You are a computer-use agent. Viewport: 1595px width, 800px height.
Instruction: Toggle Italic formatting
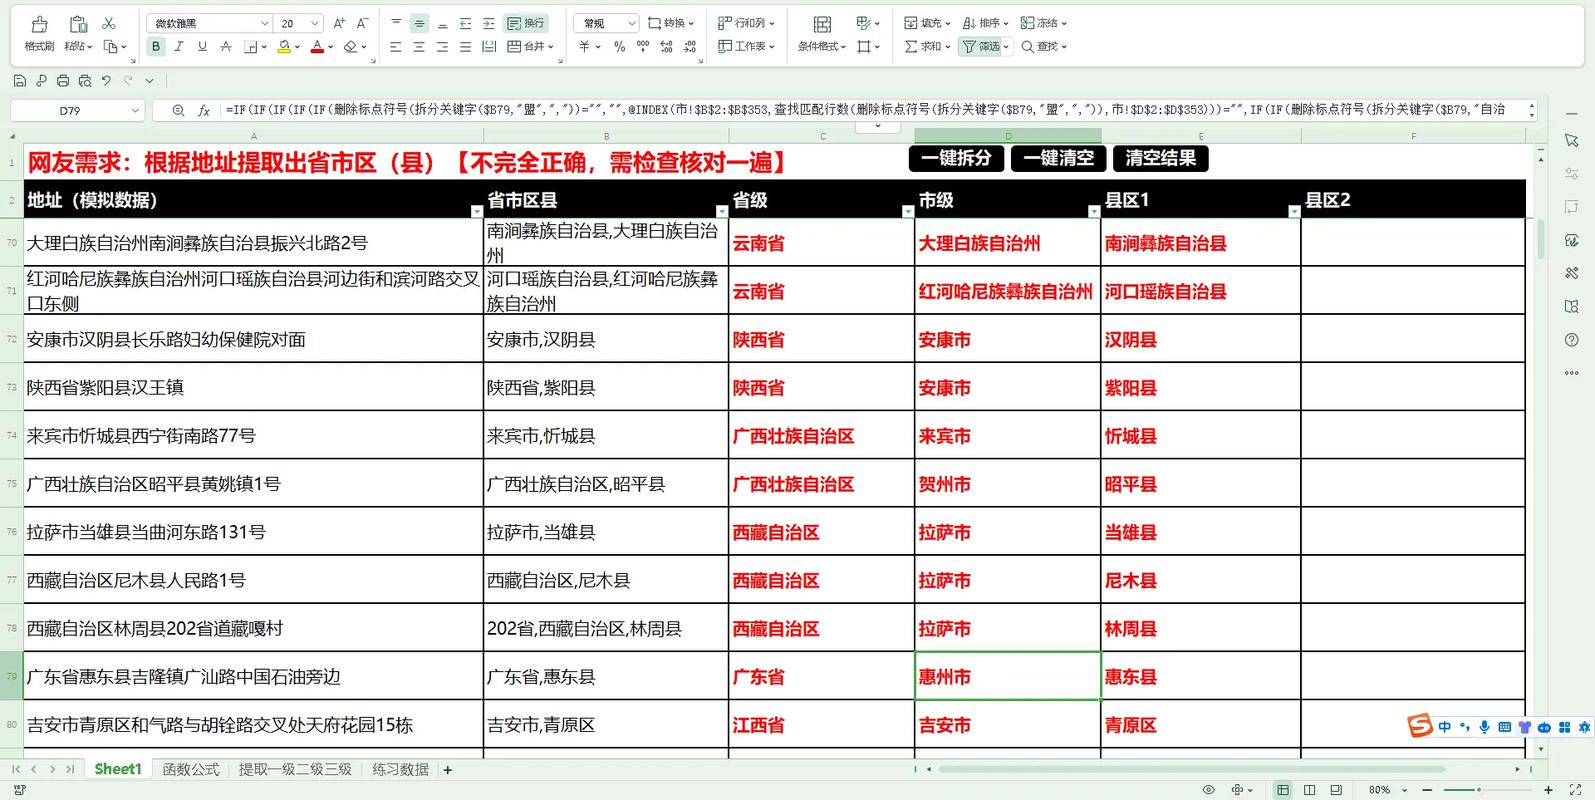pyautogui.click(x=179, y=46)
